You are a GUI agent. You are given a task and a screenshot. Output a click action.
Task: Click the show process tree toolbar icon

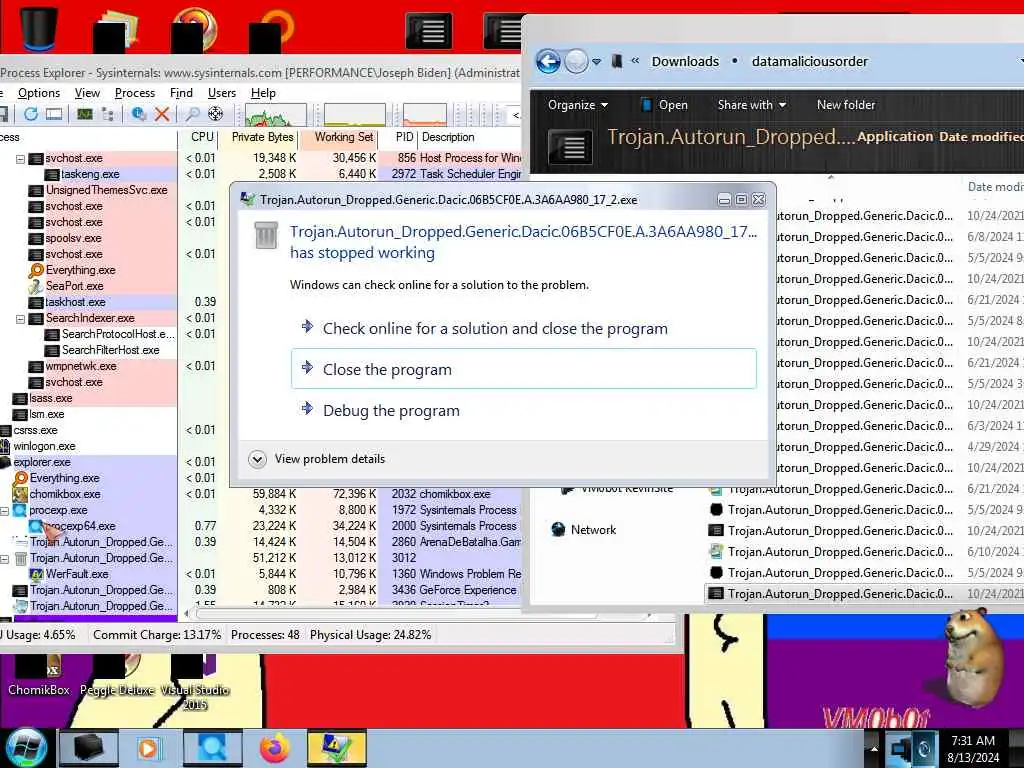108,114
